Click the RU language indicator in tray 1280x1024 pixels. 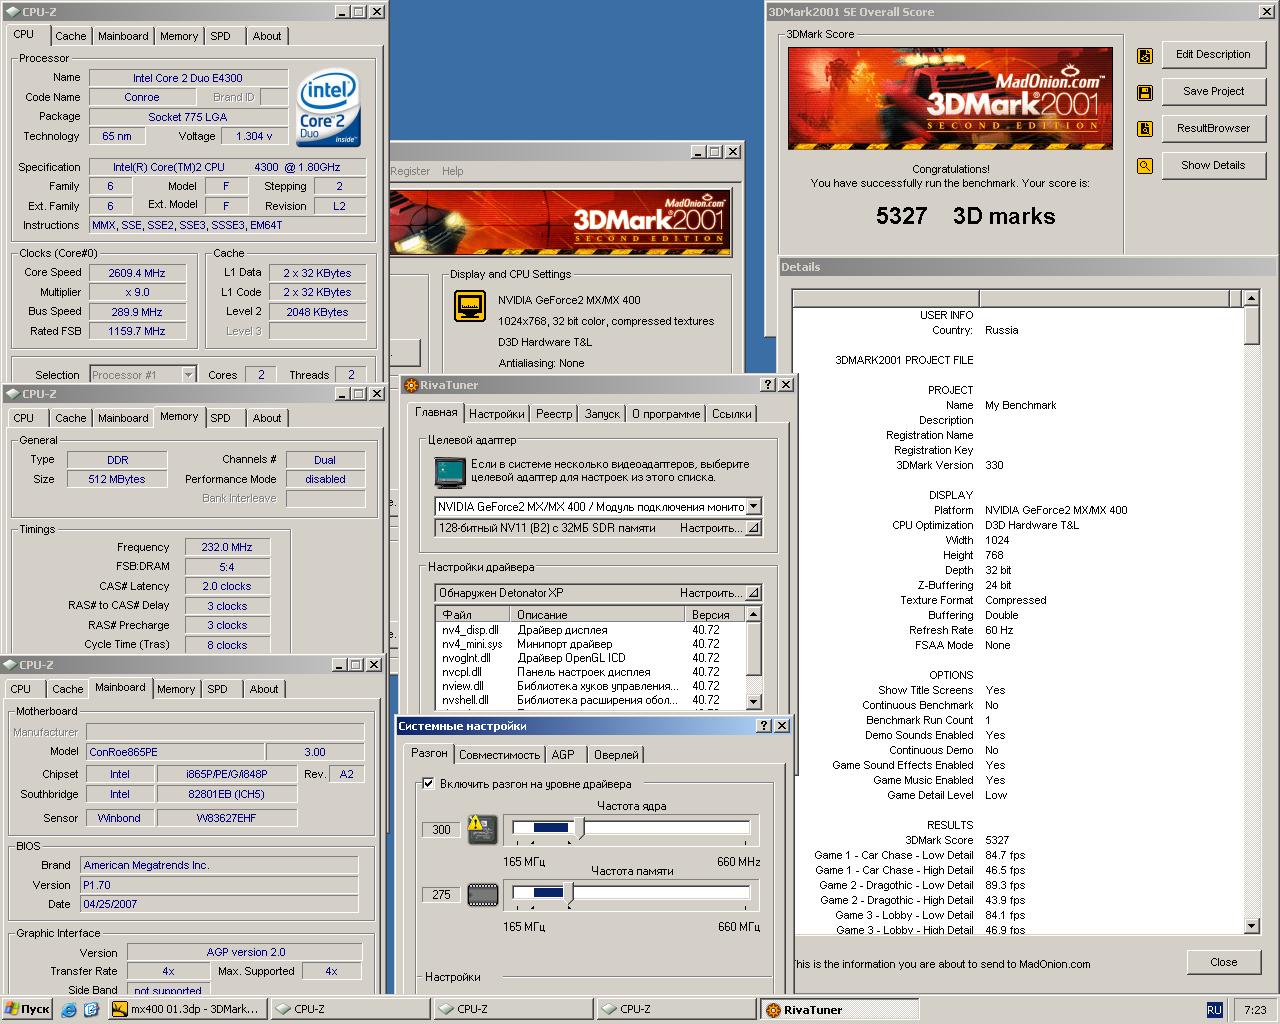click(x=1214, y=1009)
